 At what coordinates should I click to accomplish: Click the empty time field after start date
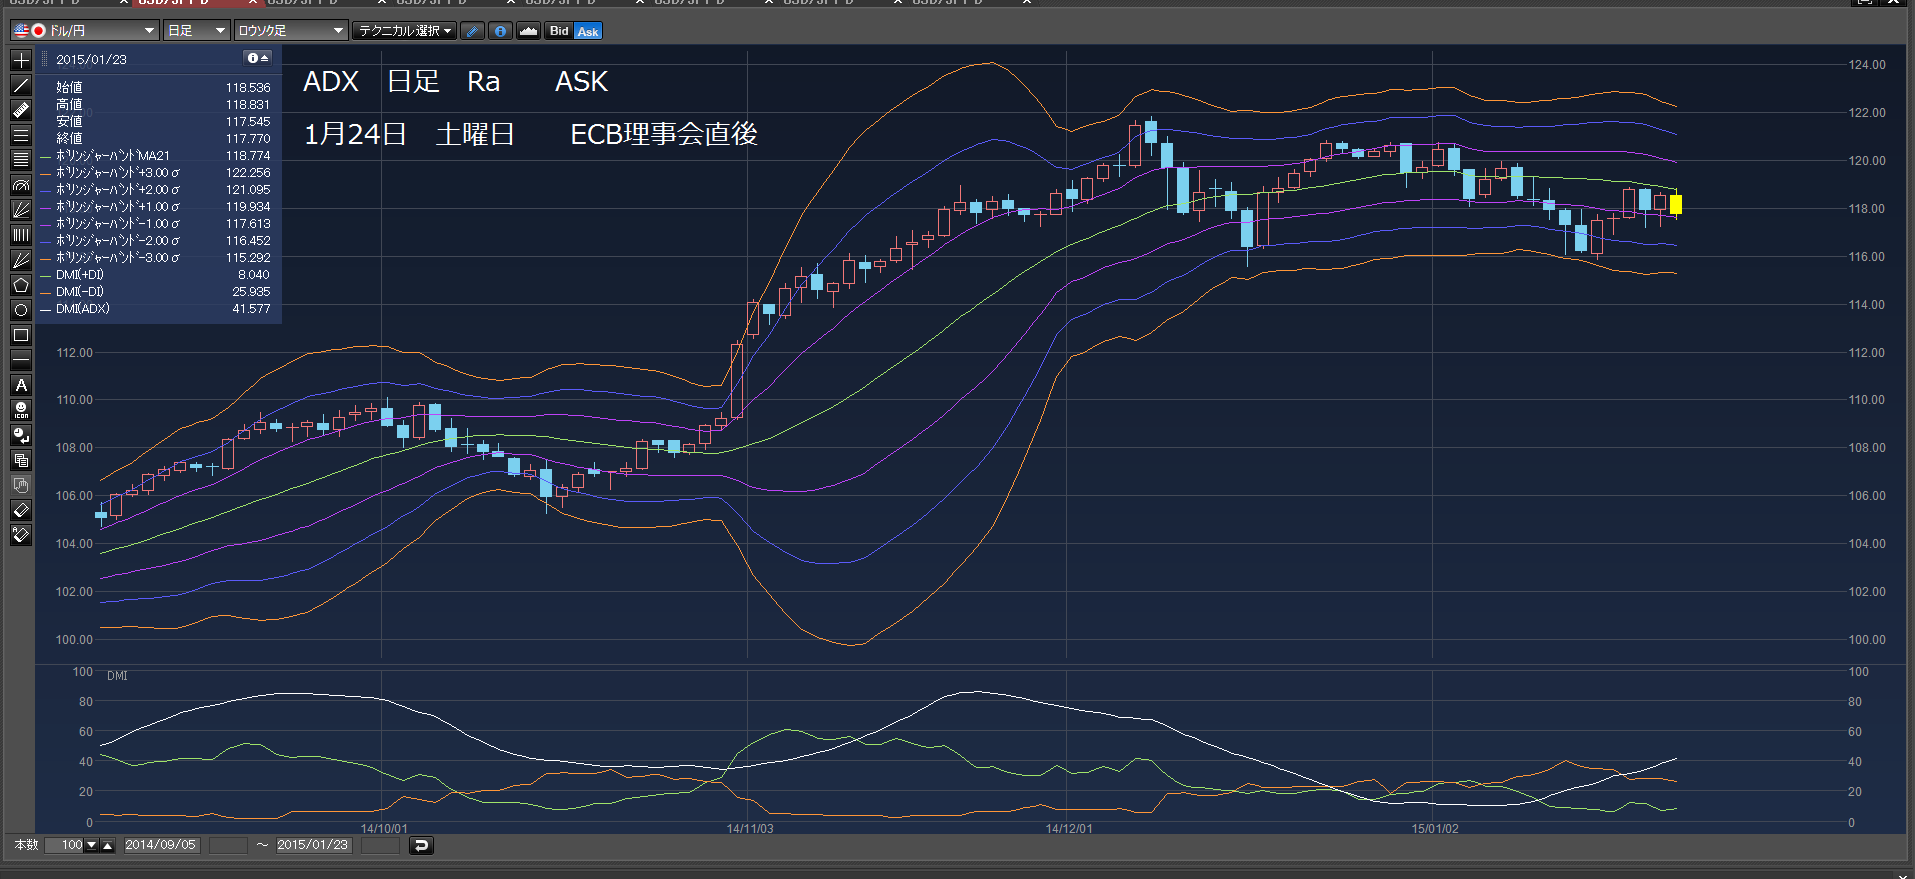pyautogui.click(x=228, y=845)
